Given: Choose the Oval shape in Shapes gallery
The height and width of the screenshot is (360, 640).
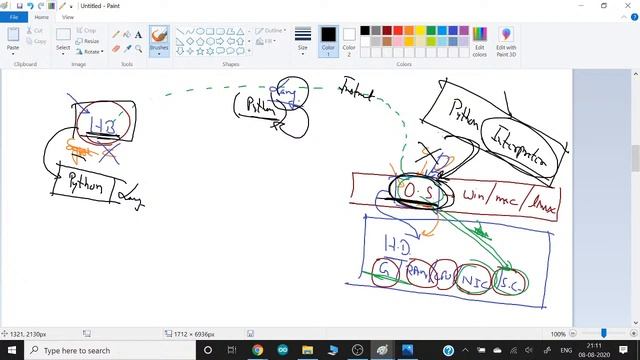Looking at the screenshot, I should pos(200,31).
